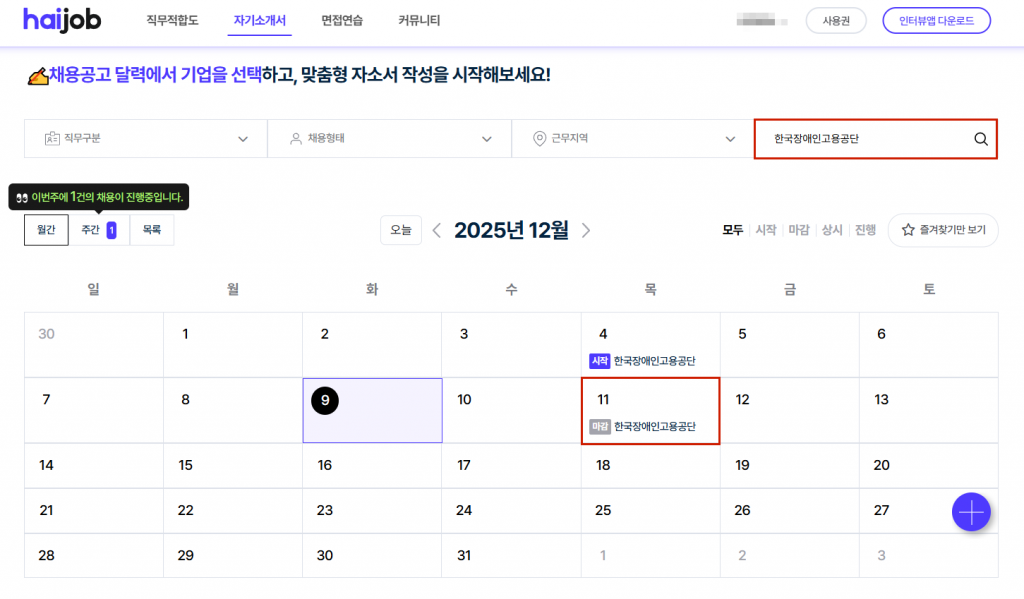The height and width of the screenshot is (599, 1024).
Task: Go to next month arrow
Action: pos(586,231)
